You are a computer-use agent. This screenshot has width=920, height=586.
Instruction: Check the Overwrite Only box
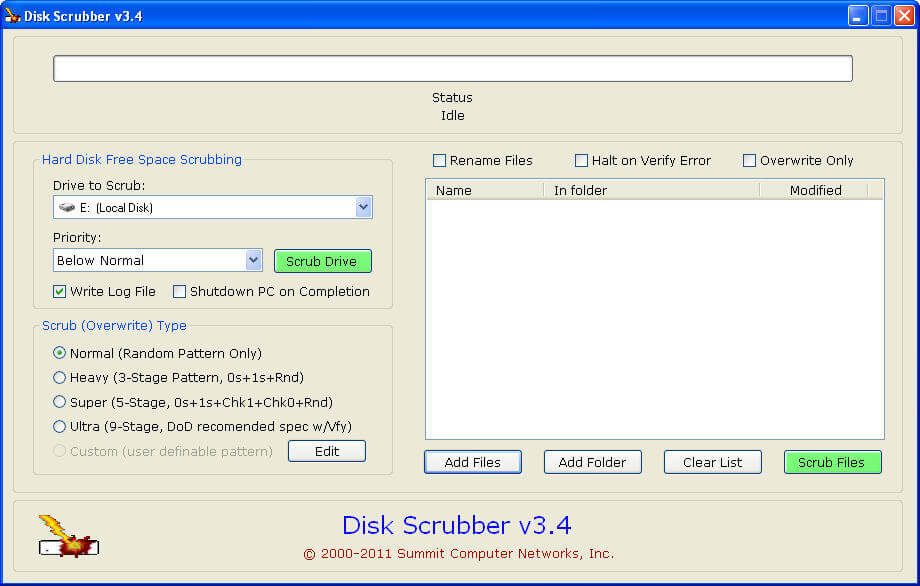(x=749, y=161)
